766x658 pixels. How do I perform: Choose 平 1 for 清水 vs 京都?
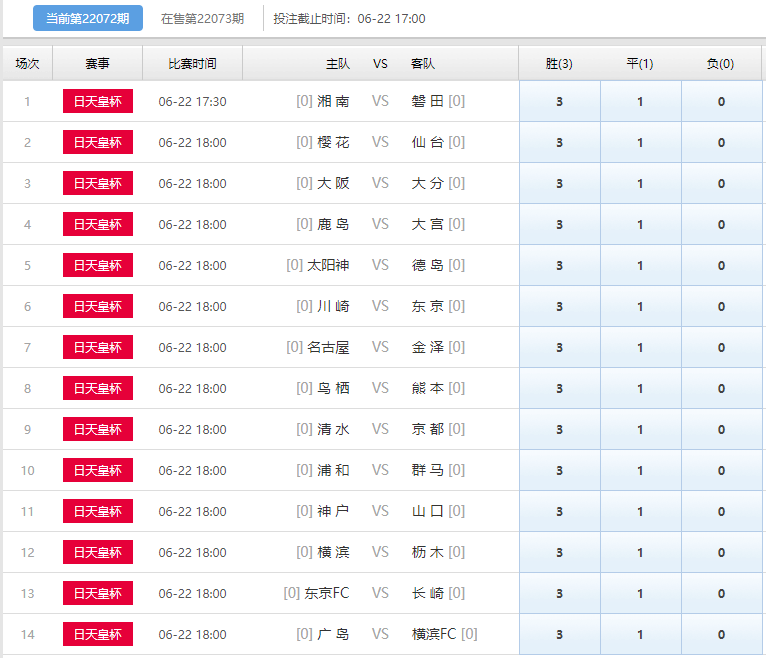(640, 430)
